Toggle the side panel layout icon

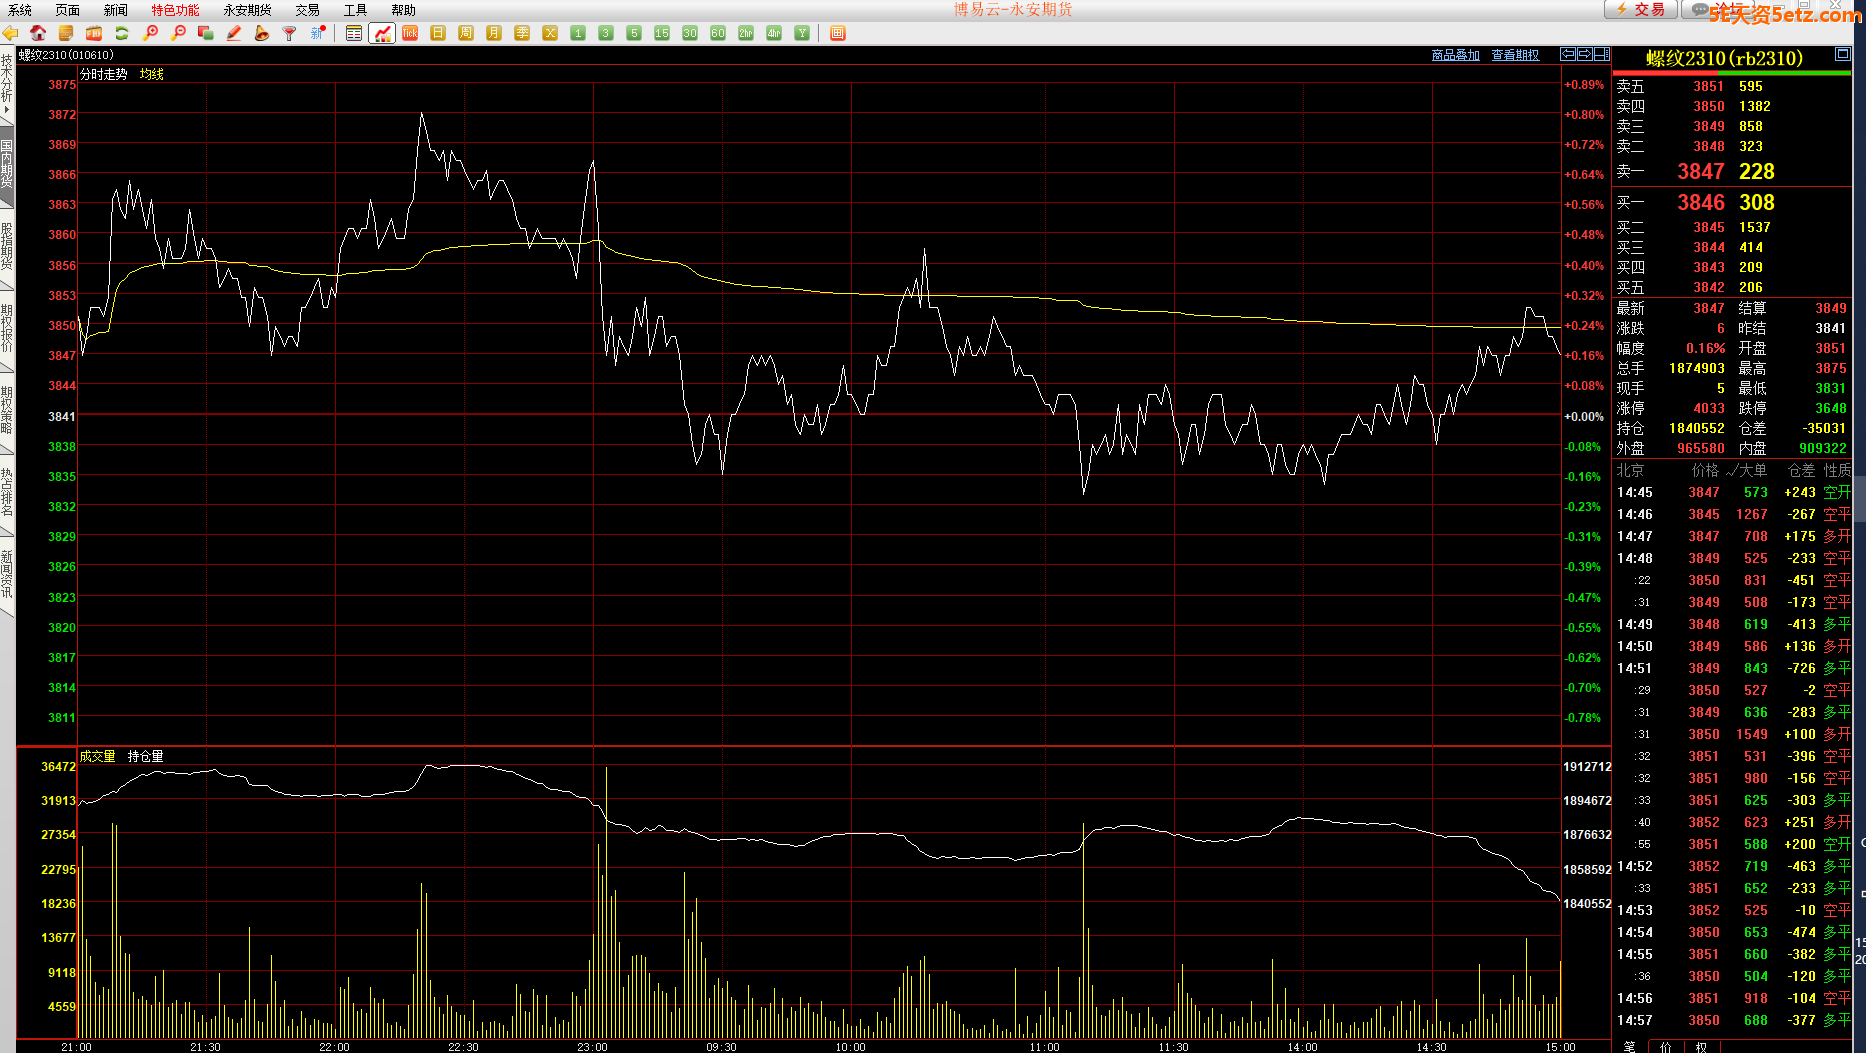tap(1601, 54)
